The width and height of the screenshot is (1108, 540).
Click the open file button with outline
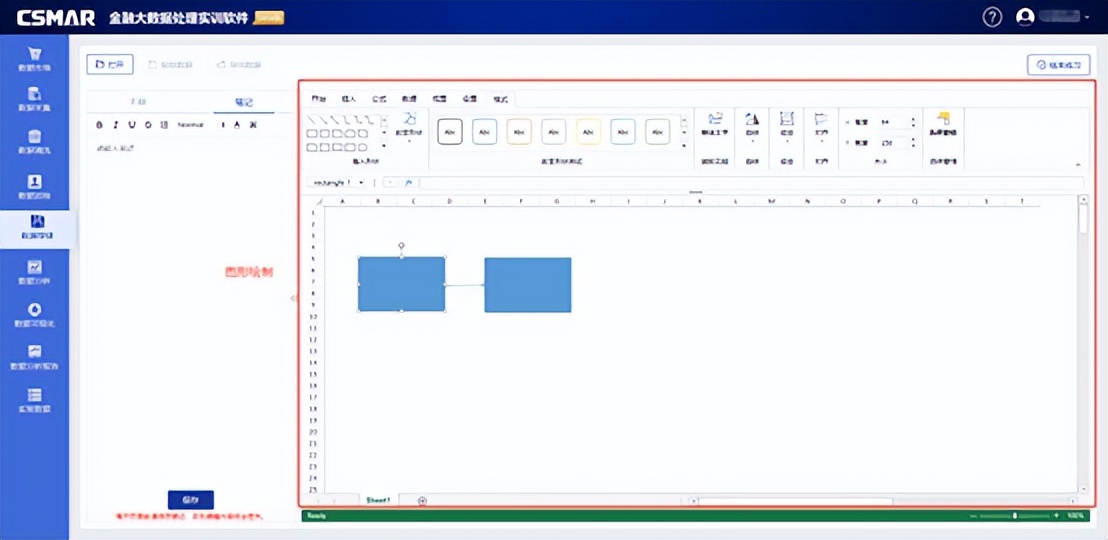tap(110, 64)
